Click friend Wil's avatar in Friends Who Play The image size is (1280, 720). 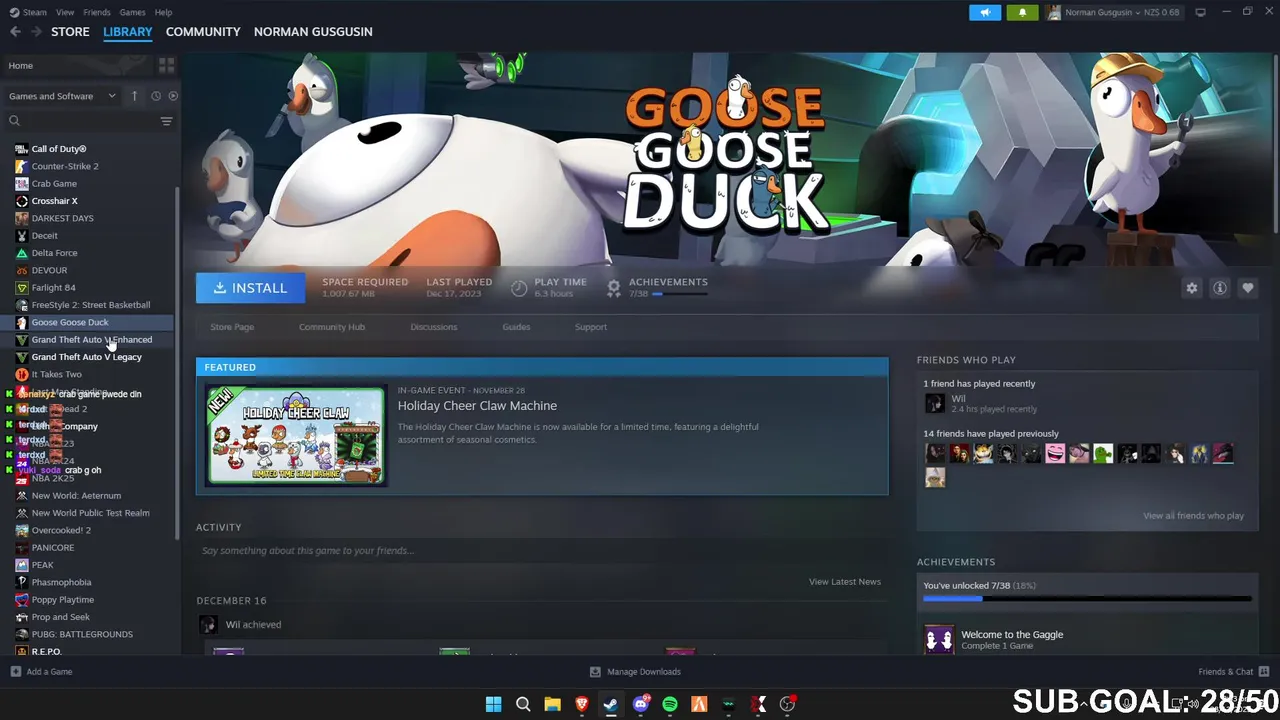pyautogui.click(x=935, y=403)
